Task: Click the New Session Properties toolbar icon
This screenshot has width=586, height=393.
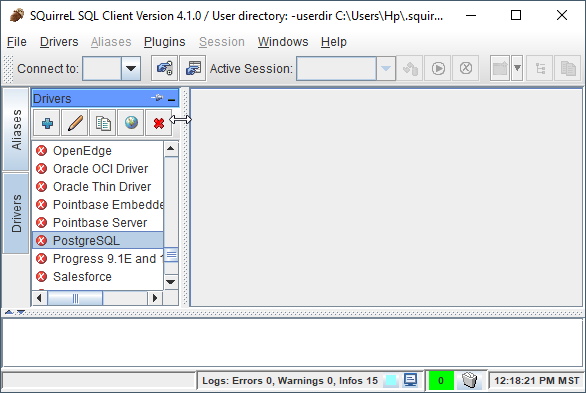Action: click(x=193, y=68)
